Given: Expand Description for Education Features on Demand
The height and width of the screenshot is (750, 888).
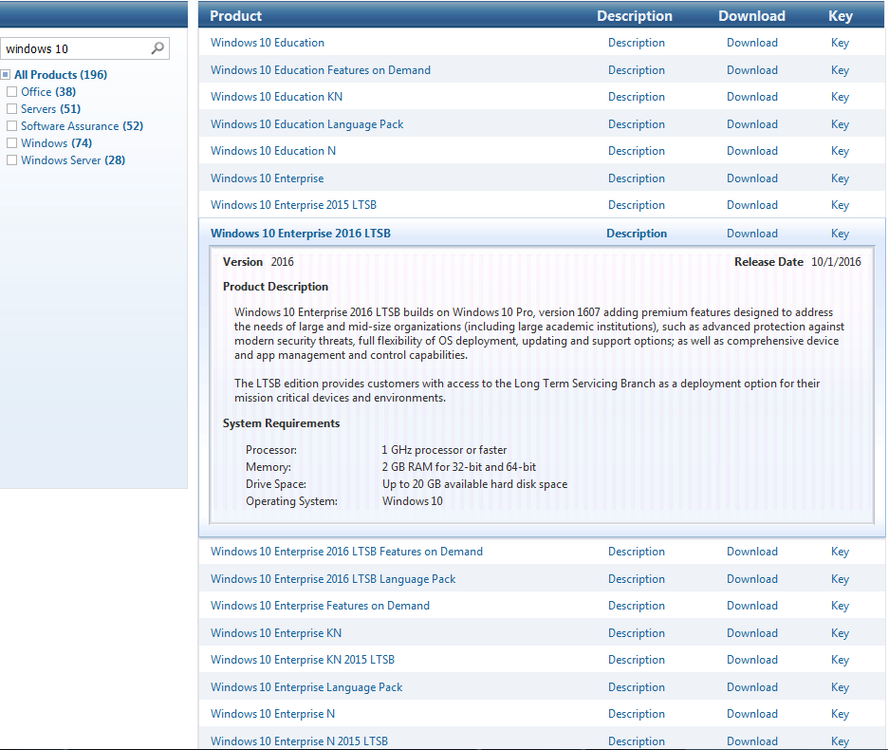Looking at the screenshot, I should click(x=637, y=70).
